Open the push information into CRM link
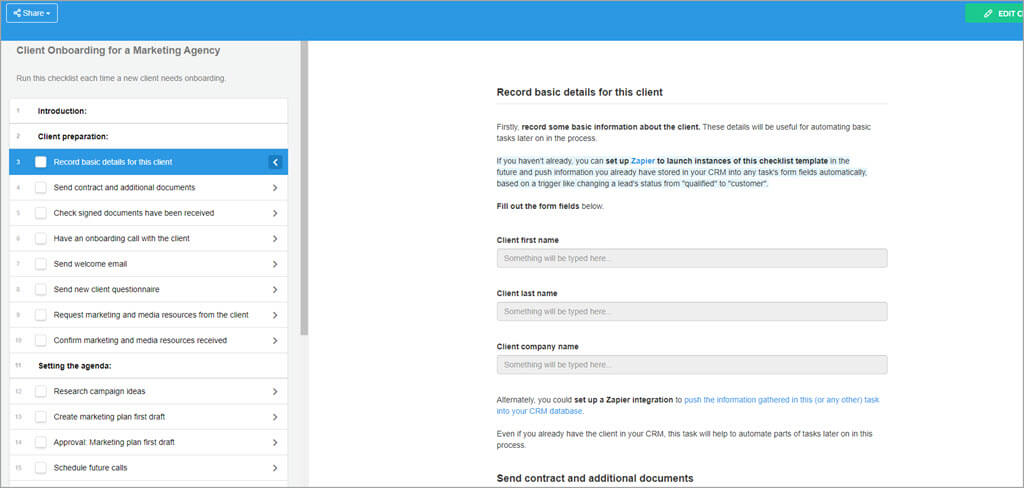 pyautogui.click(x=780, y=400)
